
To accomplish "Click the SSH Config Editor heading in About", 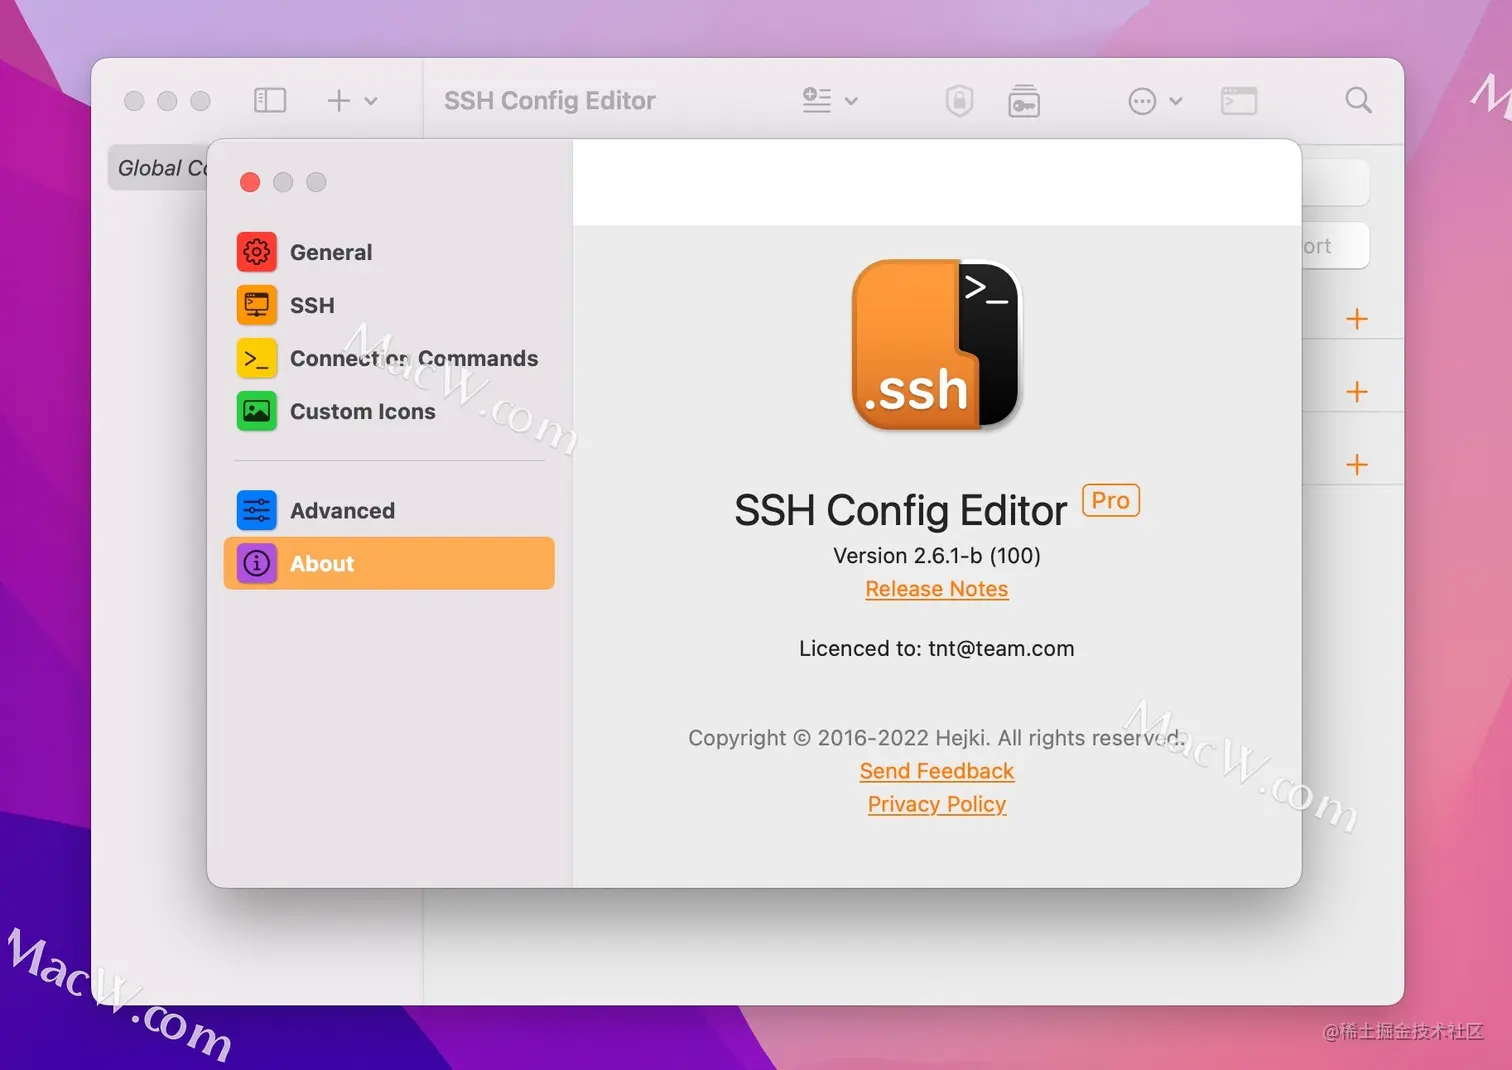I will pos(901,511).
